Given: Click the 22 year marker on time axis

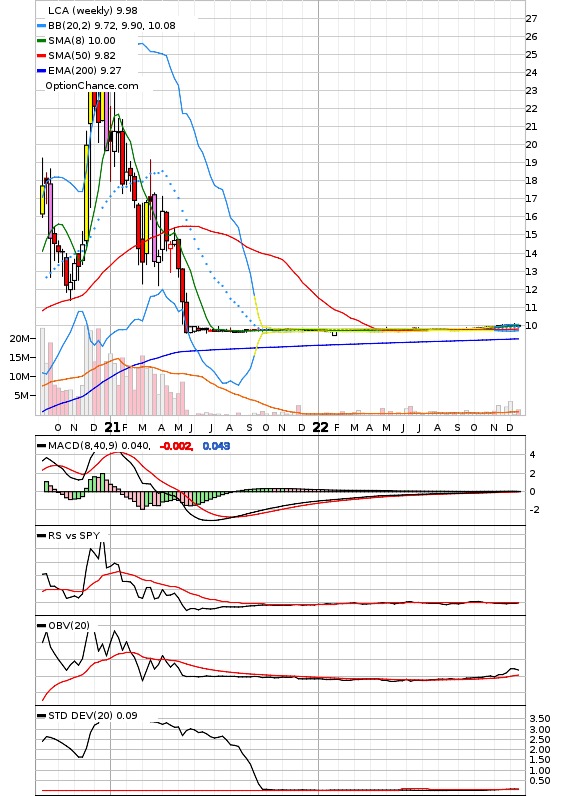Looking at the screenshot, I should (320, 427).
